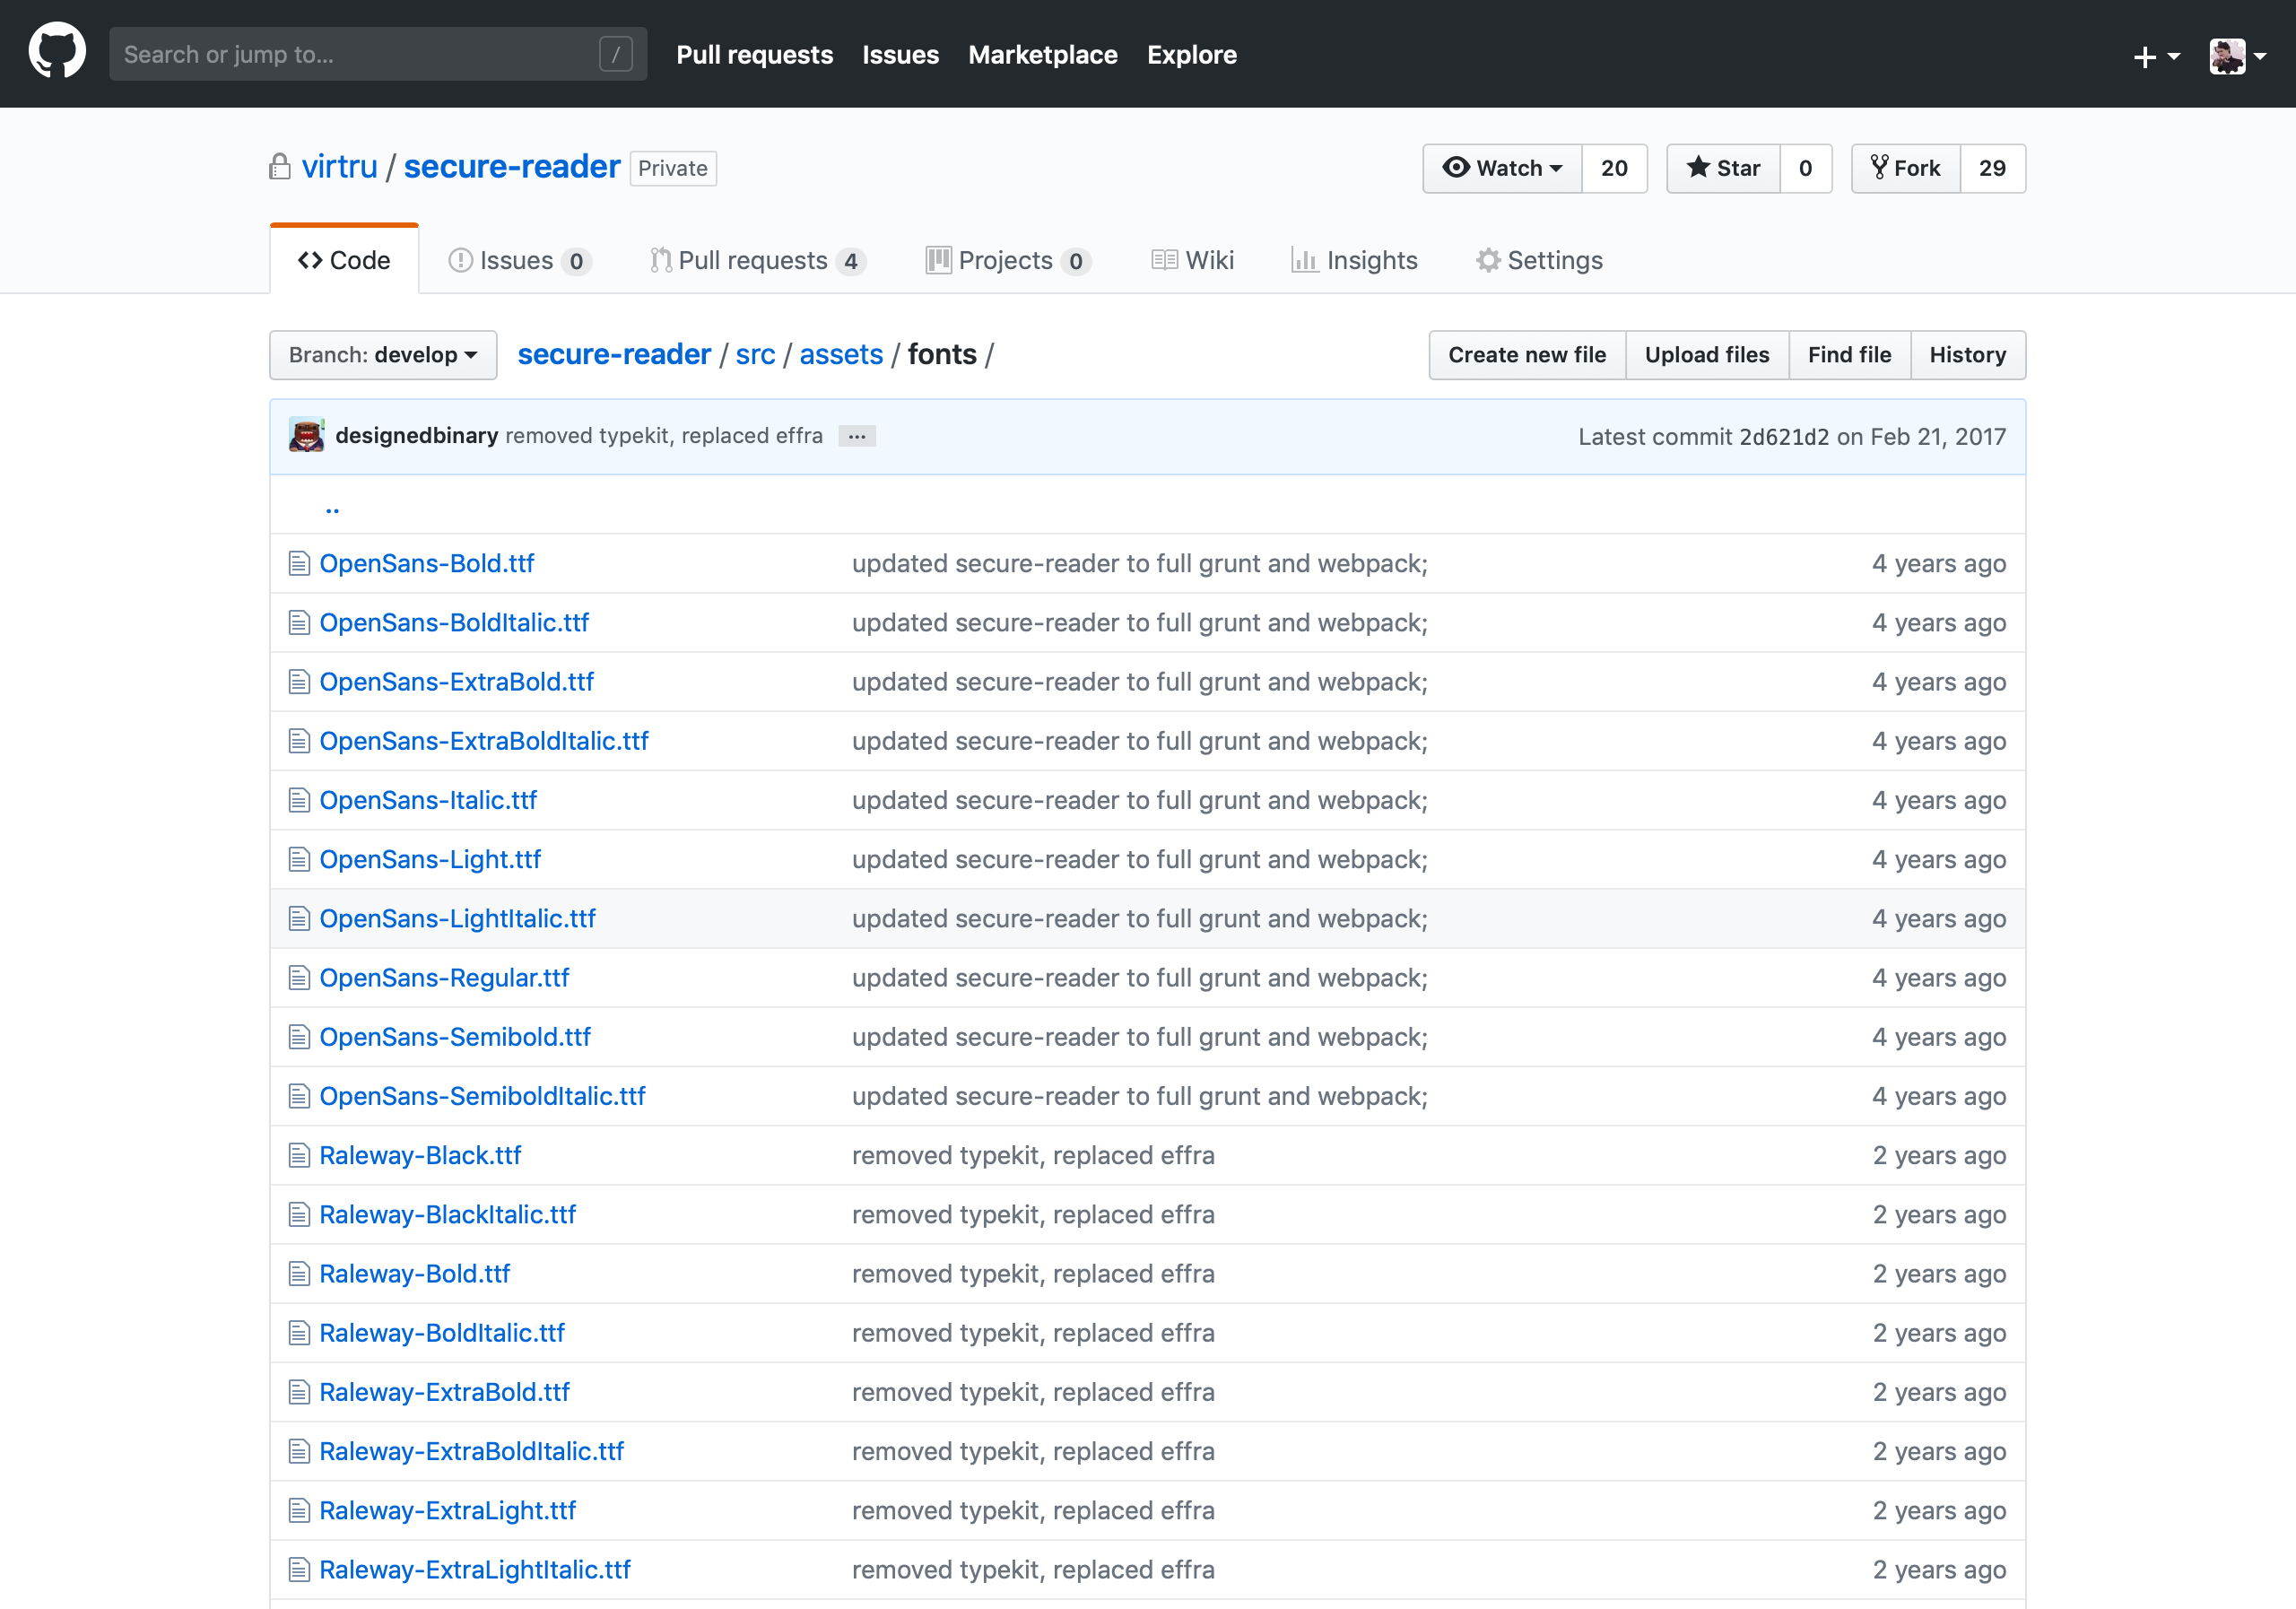Switch to the repository Issues tab
This screenshot has height=1609, width=2296.
(520, 260)
